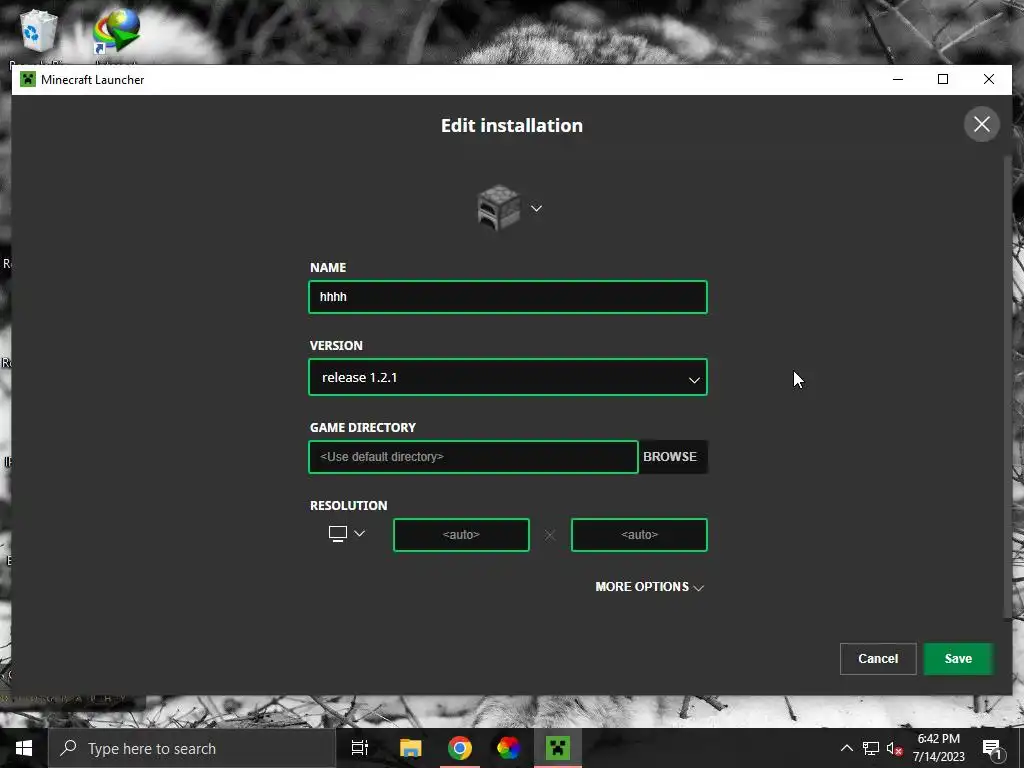Click the resolution height auto field
1024x768 pixels.
639,535
